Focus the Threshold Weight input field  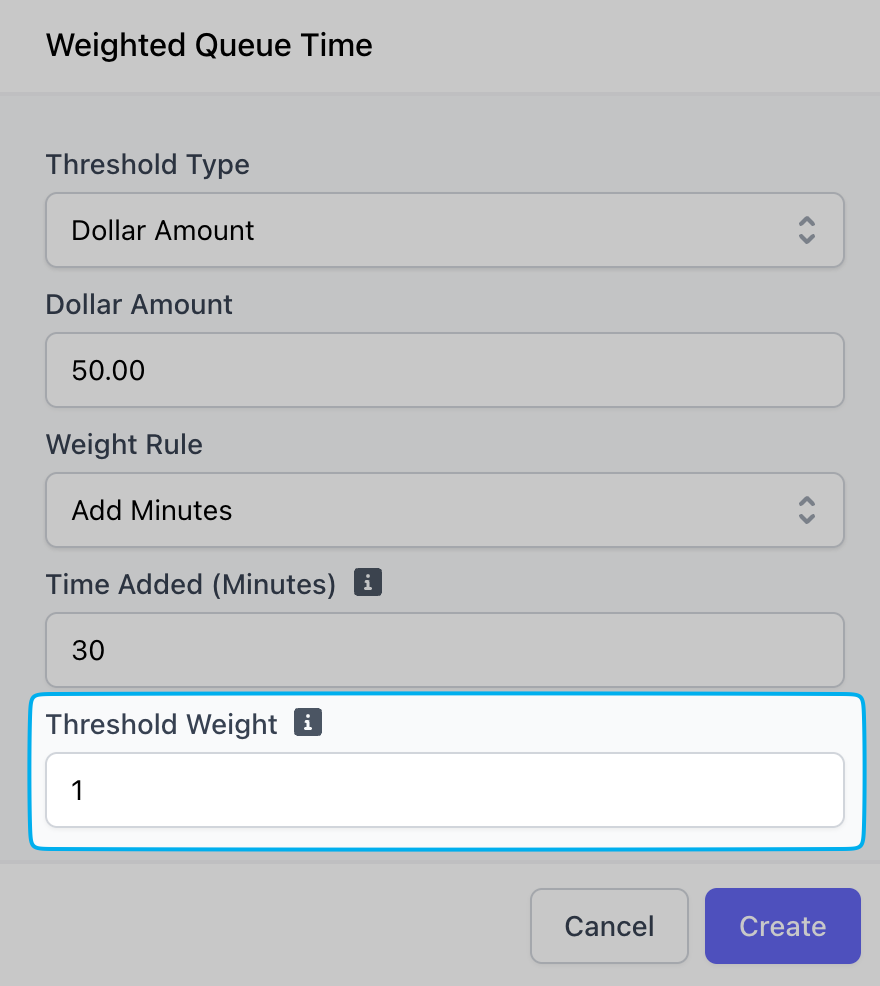pos(445,790)
